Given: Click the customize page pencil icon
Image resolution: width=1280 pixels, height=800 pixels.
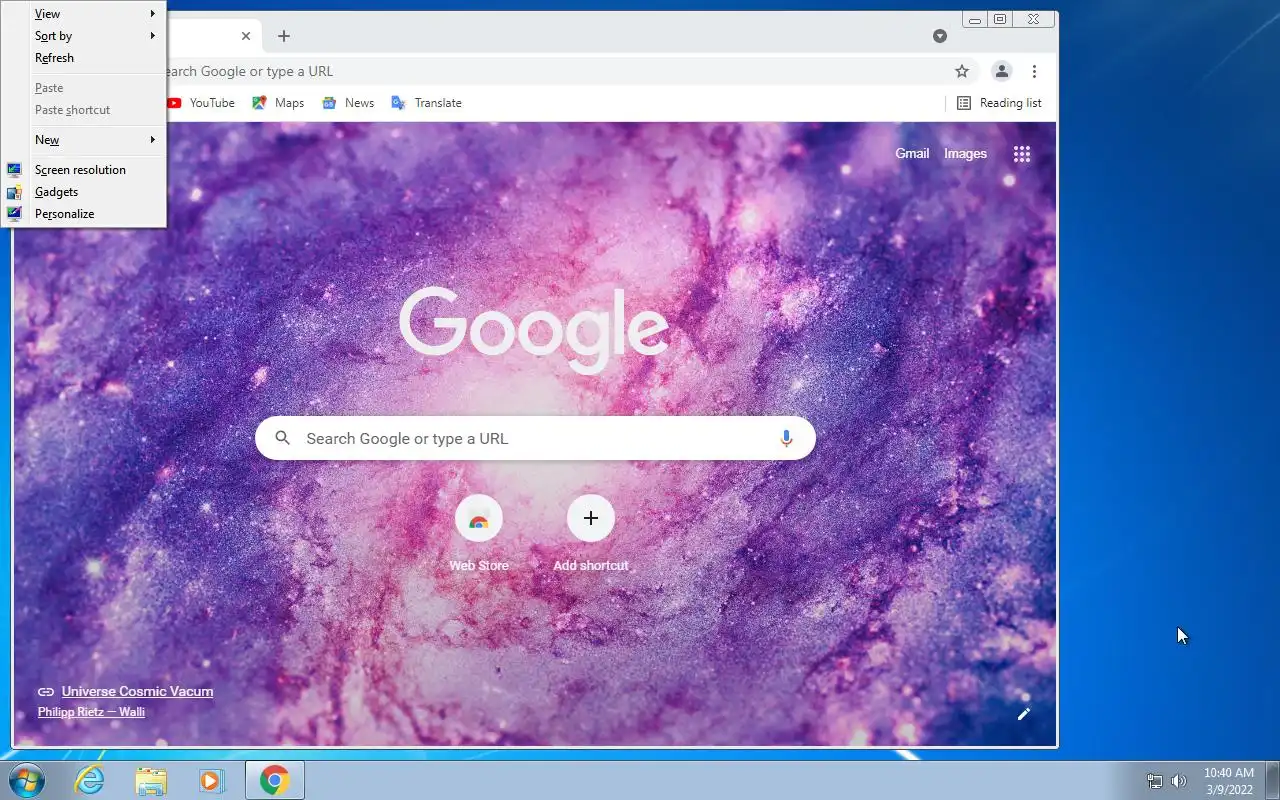Looking at the screenshot, I should pyautogui.click(x=1024, y=714).
